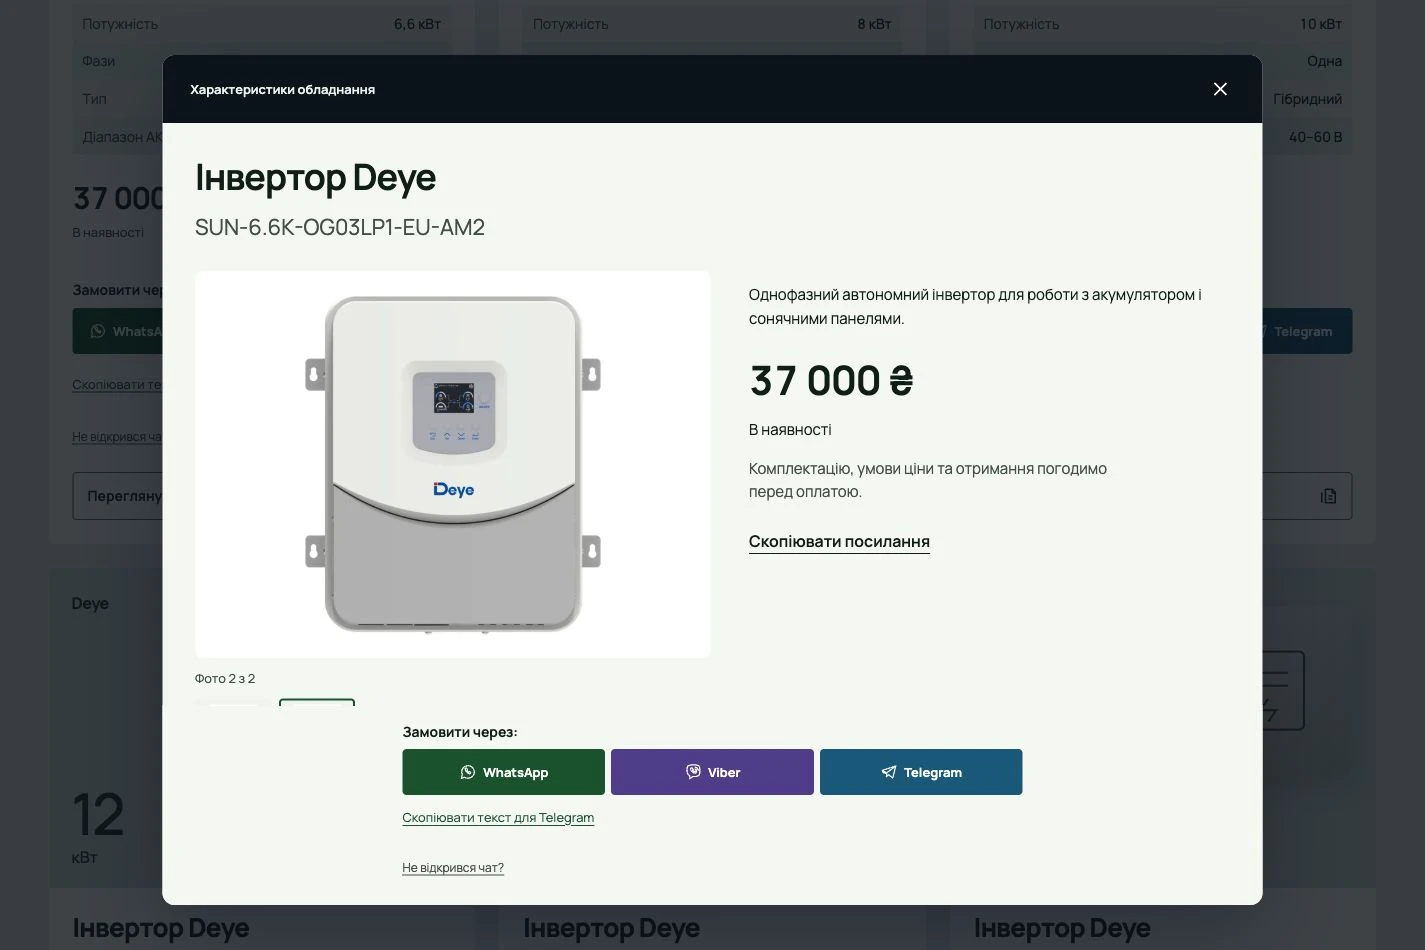Image resolution: width=1425 pixels, height=950 pixels.
Task: Click the 40-60 В range value in background
Action: pyautogui.click(x=1316, y=137)
